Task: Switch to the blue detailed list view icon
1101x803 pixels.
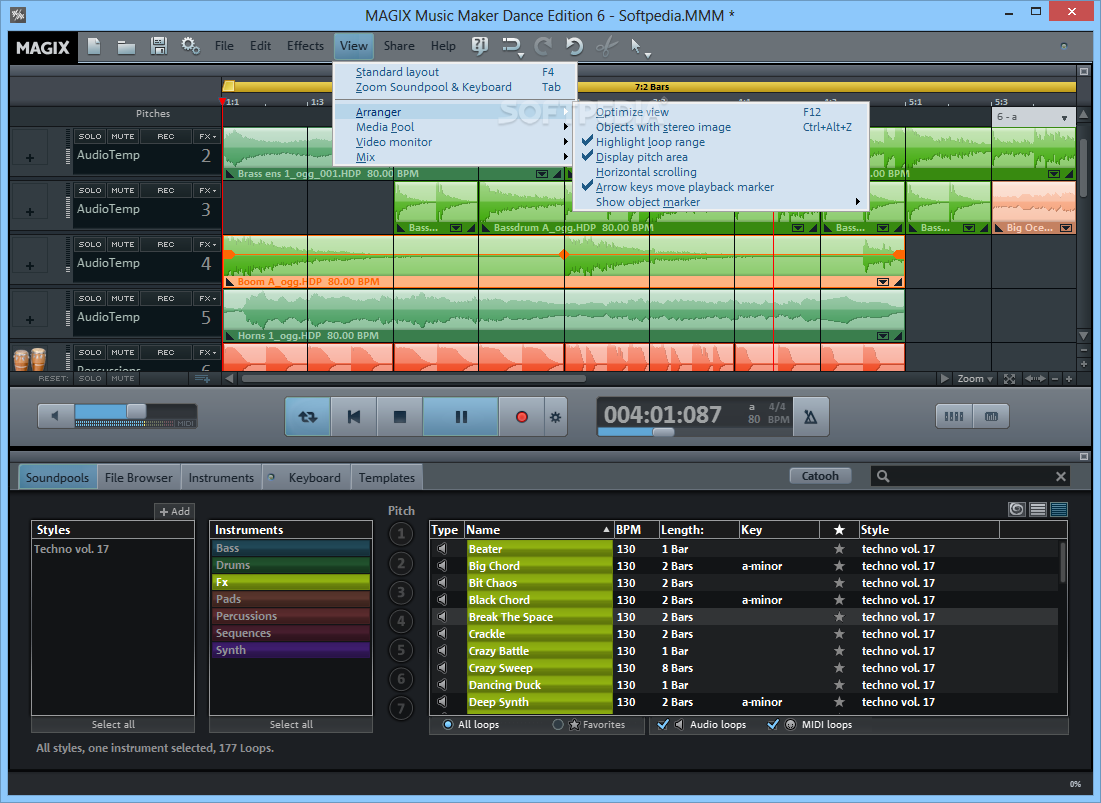Action: tap(1059, 510)
